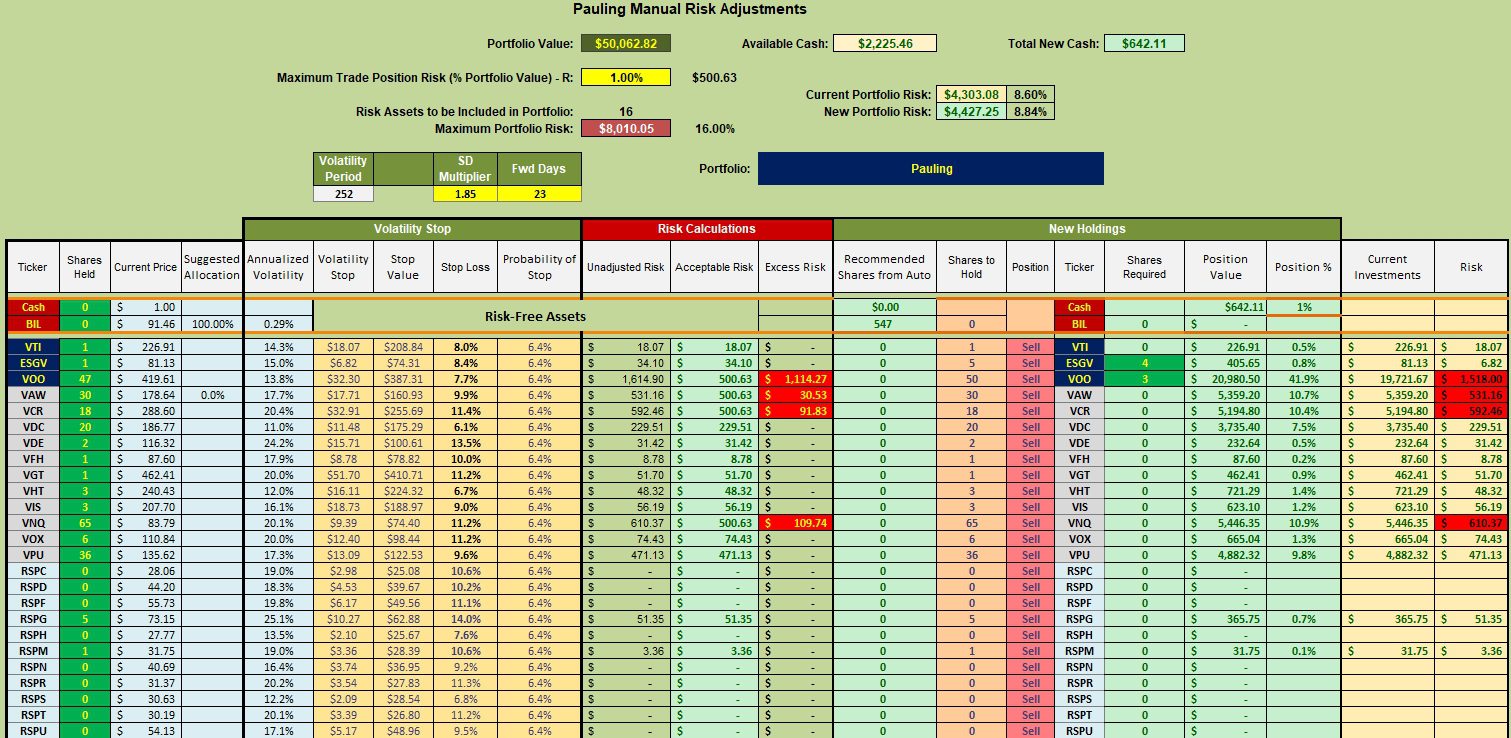Click VOO position value 20,980.50
The image size is (1511, 738).
point(1226,379)
